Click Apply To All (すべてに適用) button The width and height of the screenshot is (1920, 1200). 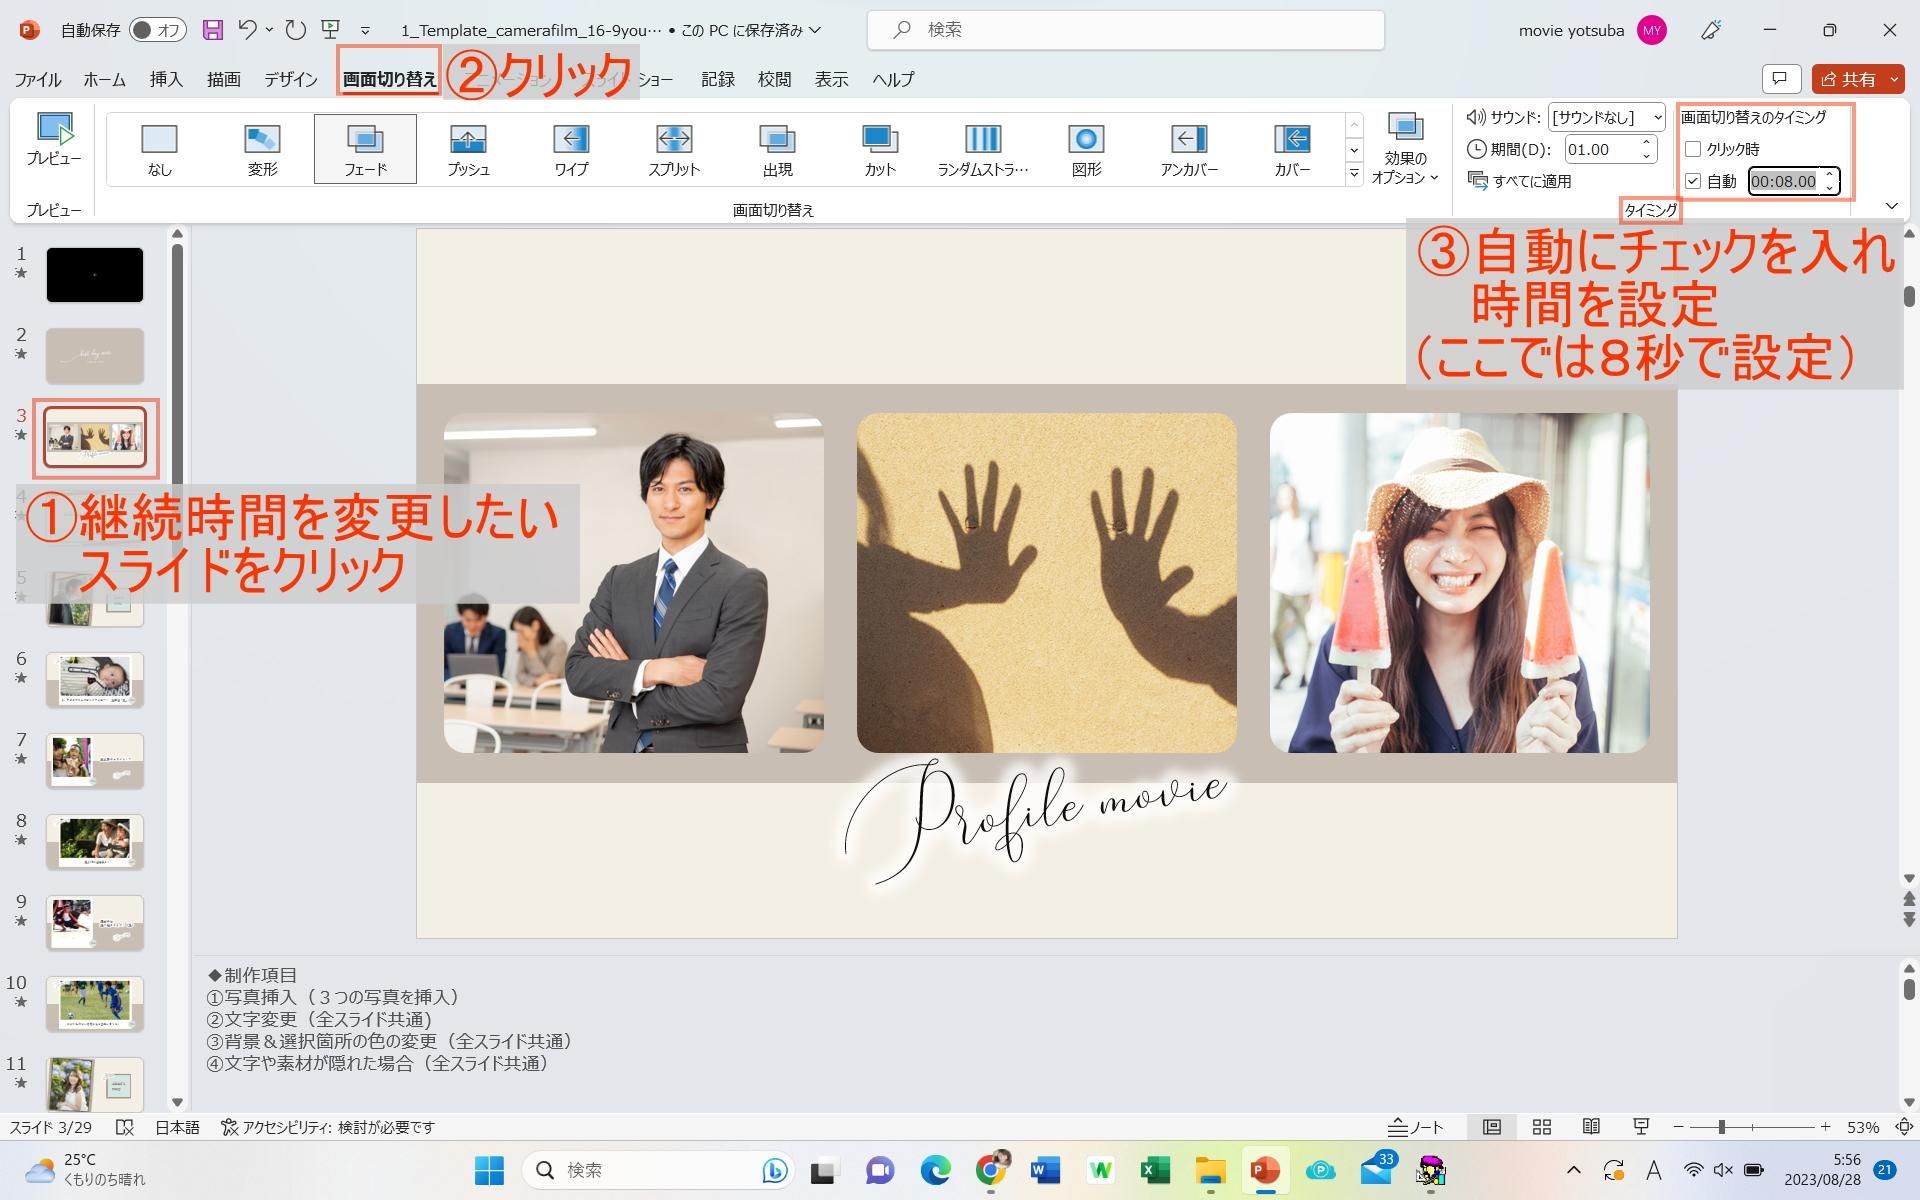coord(1519,181)
